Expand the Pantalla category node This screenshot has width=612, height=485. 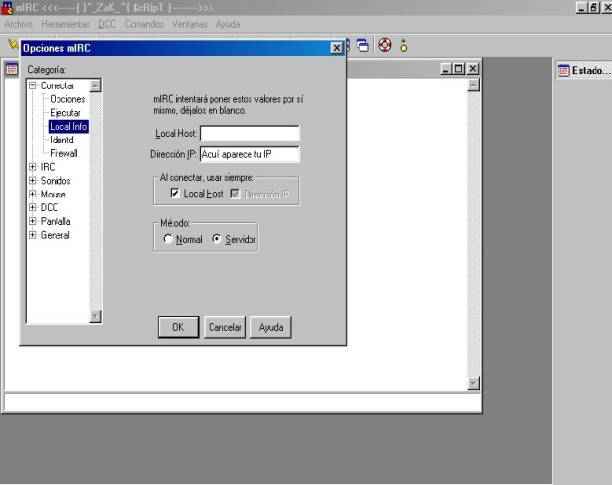pyautogui.click(x=33, y=221)
